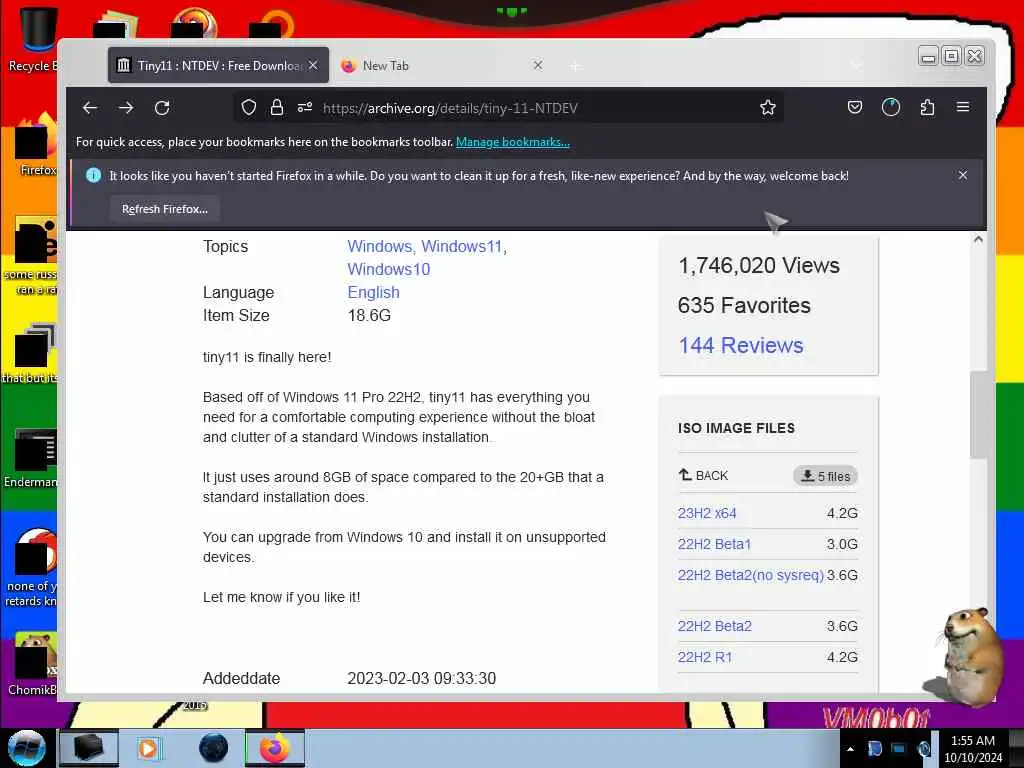The width and height of the screenshot is (1024, 768).
Task: Bookmark this page with the star icon
Action: coord(768,108)
